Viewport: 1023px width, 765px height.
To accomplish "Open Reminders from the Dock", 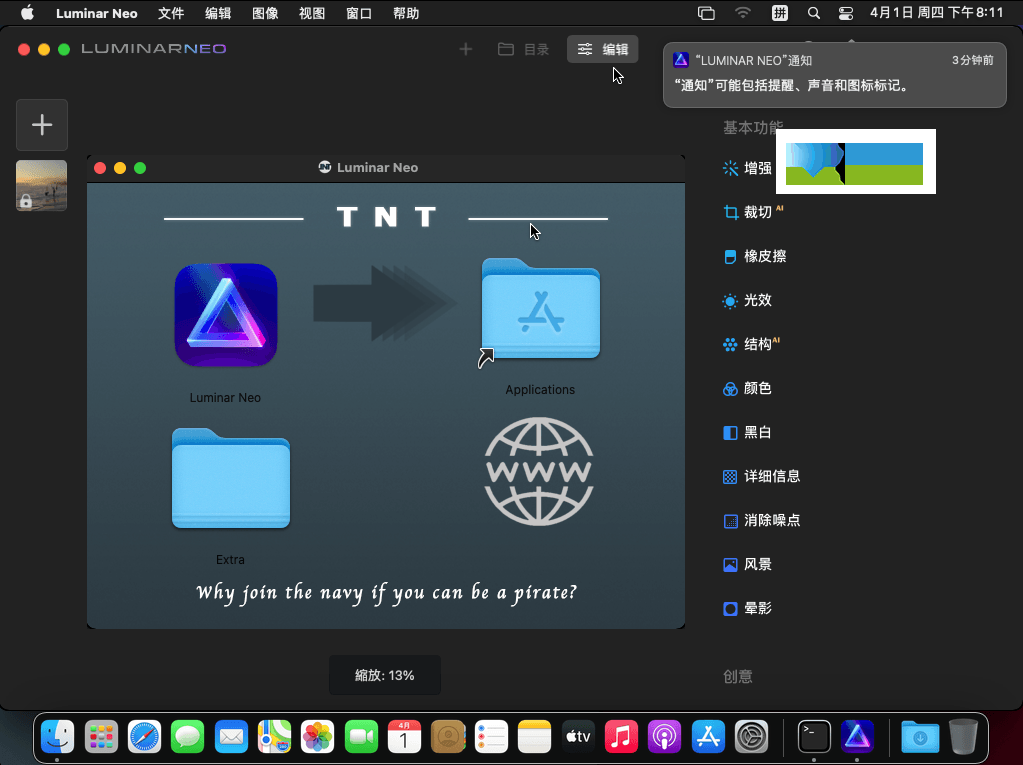I will [491, 737].
